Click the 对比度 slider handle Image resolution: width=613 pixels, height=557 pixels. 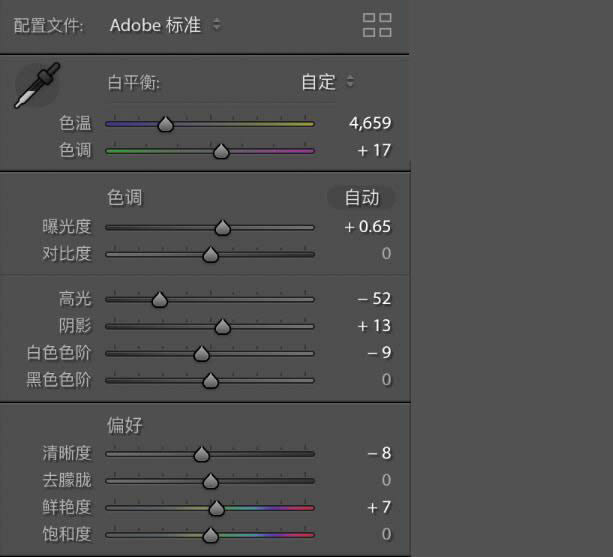coord(210,255)
